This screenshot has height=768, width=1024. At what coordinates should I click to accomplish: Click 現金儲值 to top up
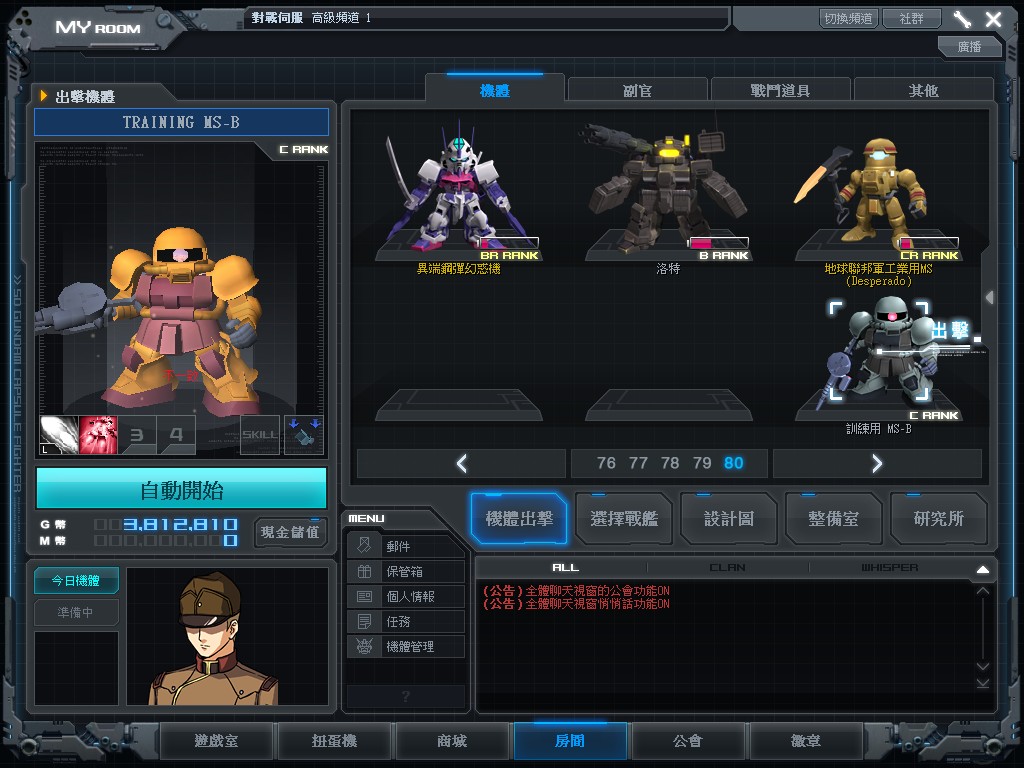point(290,532)
